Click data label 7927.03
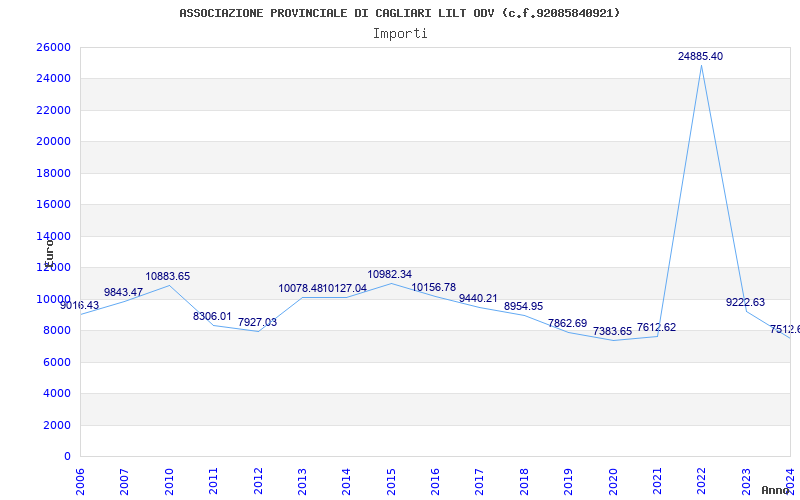 click(x=257, y=322)
